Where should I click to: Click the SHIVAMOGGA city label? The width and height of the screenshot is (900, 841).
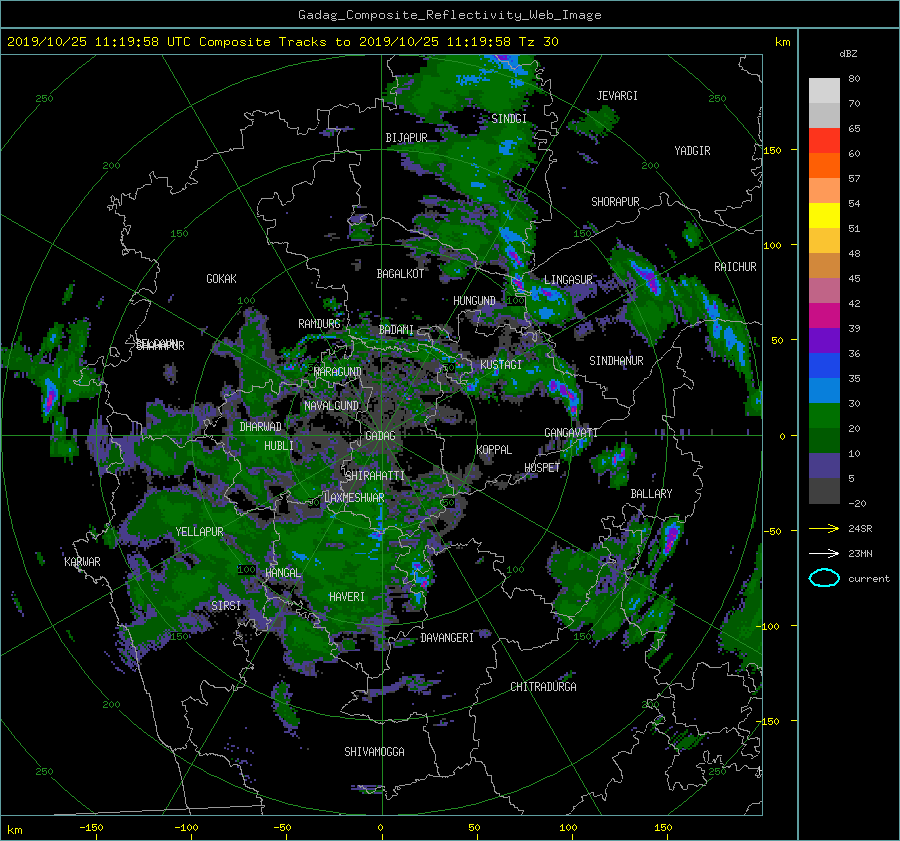pos(374,751)
